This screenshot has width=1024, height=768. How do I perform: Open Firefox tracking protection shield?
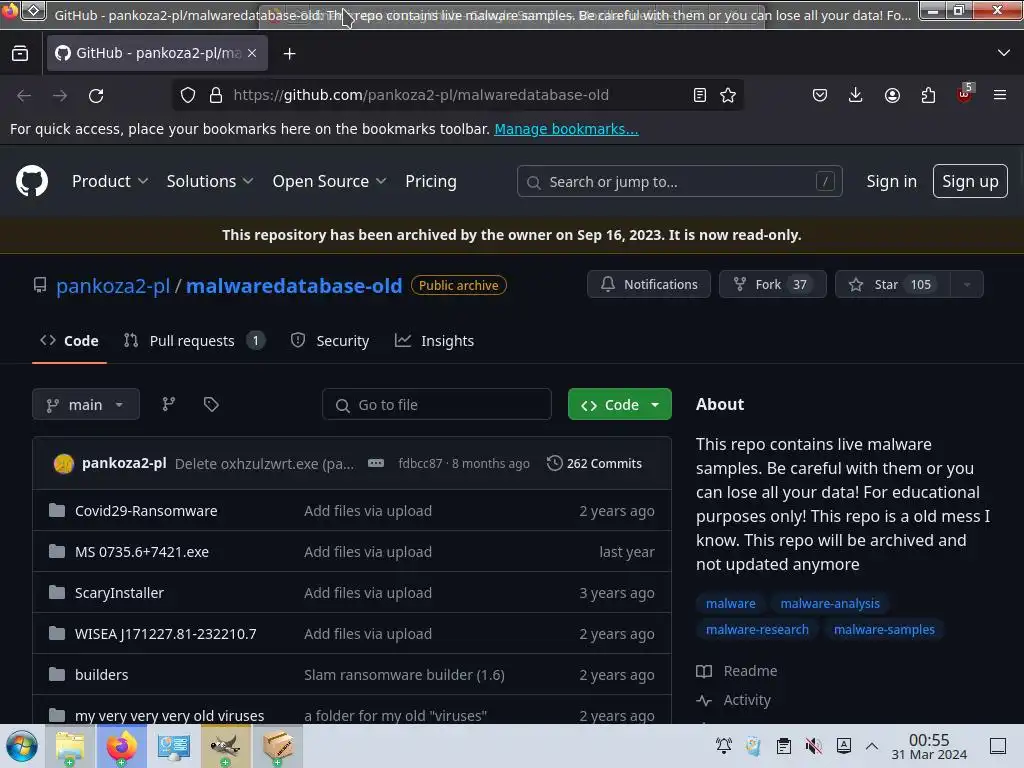(x=188, y=95)
